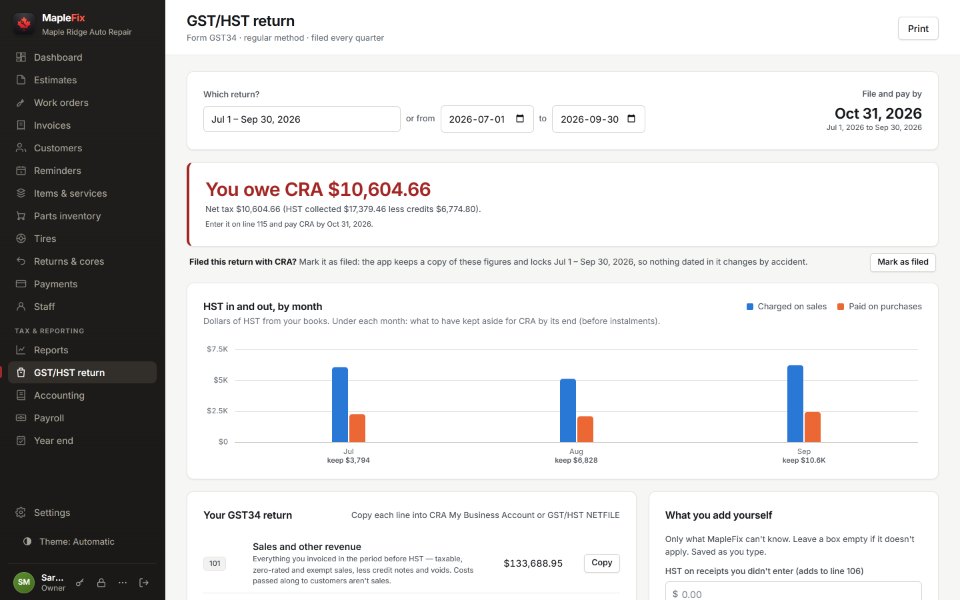Click the orange September purchases bar
960x600 pixels.
(x=812, y=427)
